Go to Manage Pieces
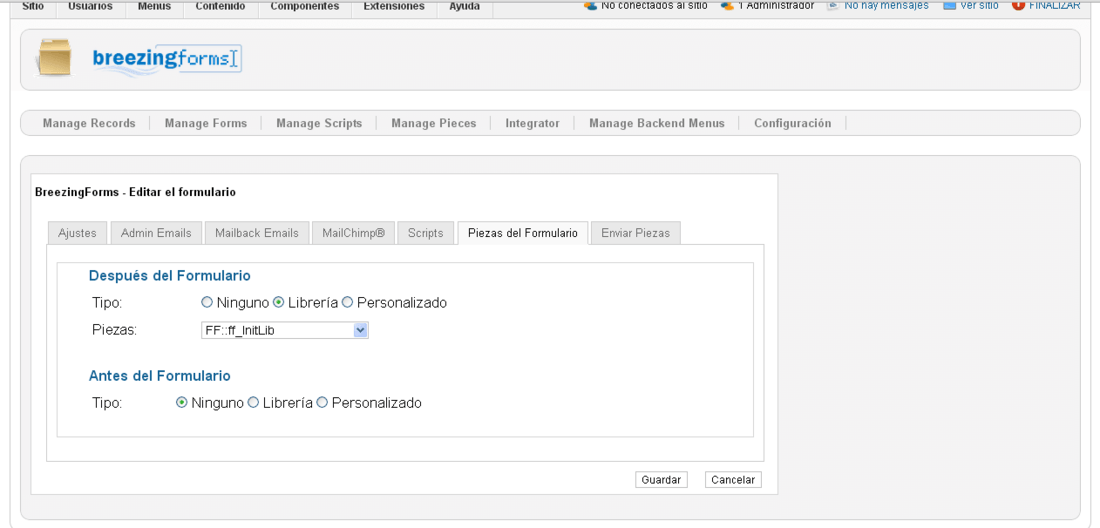This screenshot has width=1100, height=528. [x=434, y=123]
